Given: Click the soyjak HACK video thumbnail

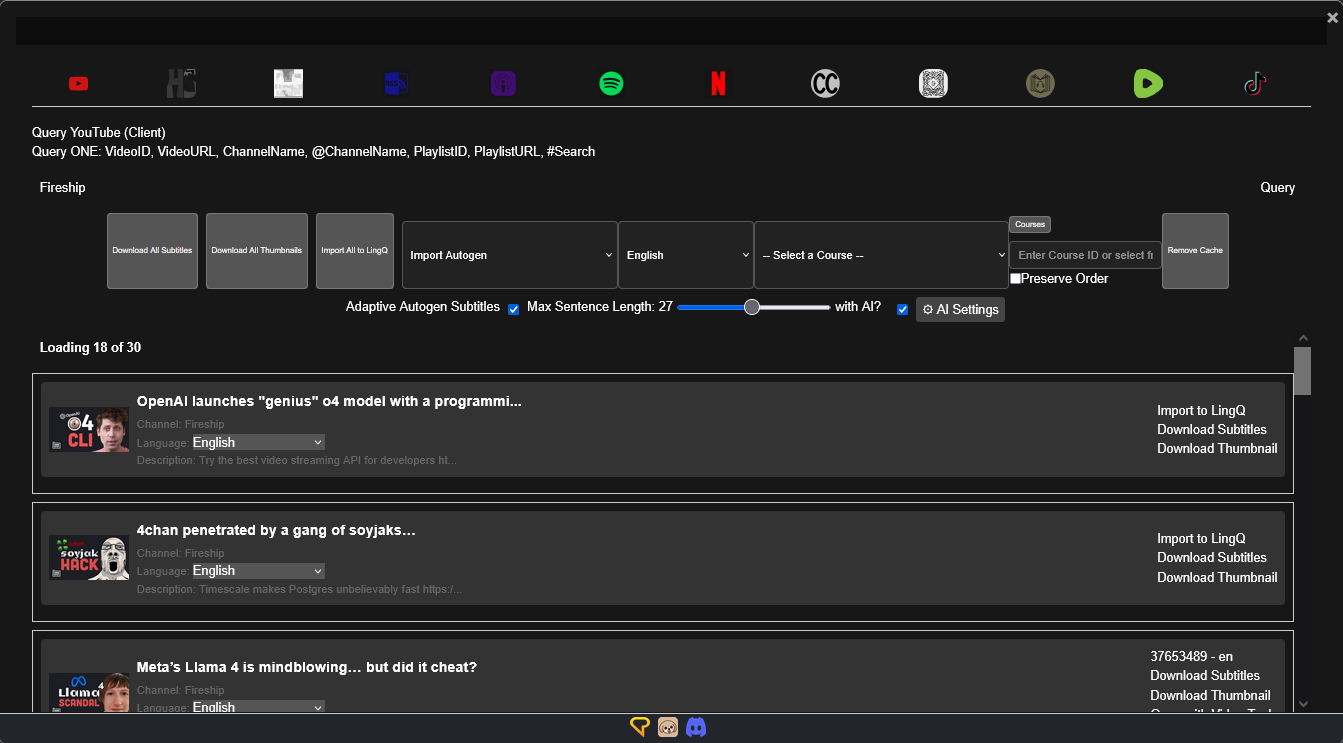Looking at the screenshot, I should [x=89, y=558].
